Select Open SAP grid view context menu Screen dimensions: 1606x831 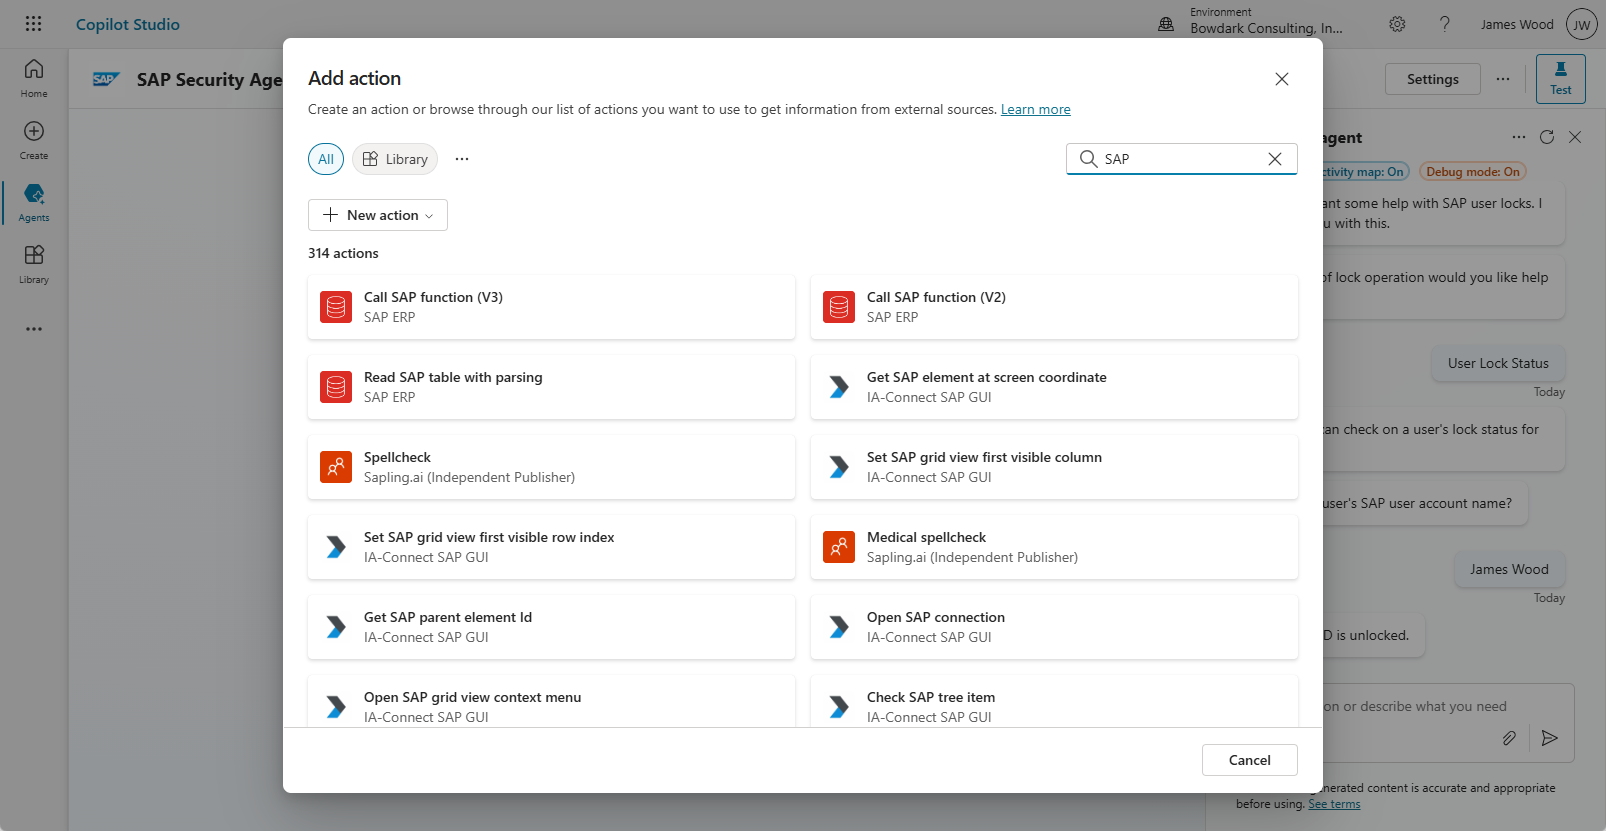pos(551,702)
